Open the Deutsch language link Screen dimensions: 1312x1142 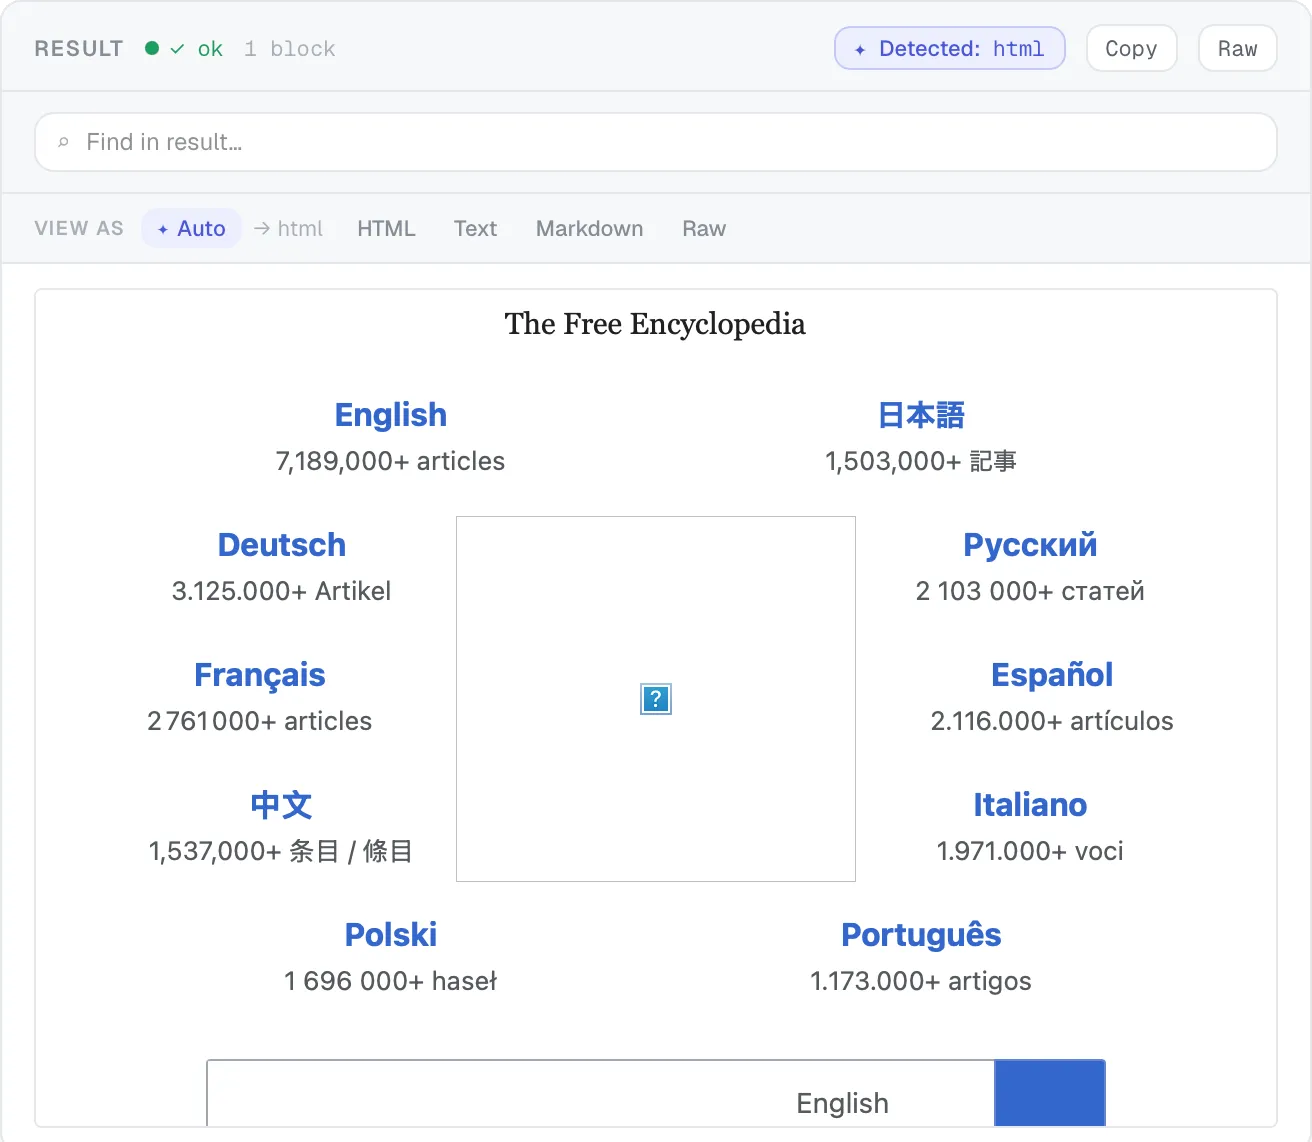coord(282,544)
